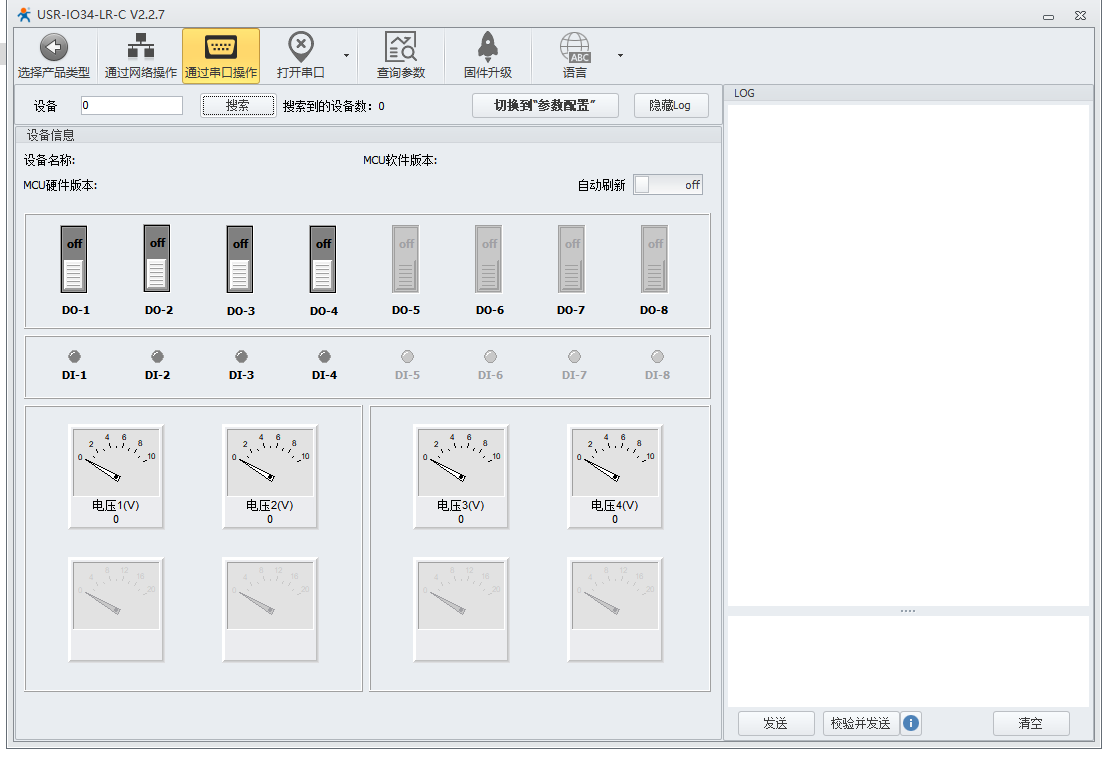Click the blue info icon beside 校验并发送
The height and width of the screenshot is (760, 1109).
(x=911, y=723)
